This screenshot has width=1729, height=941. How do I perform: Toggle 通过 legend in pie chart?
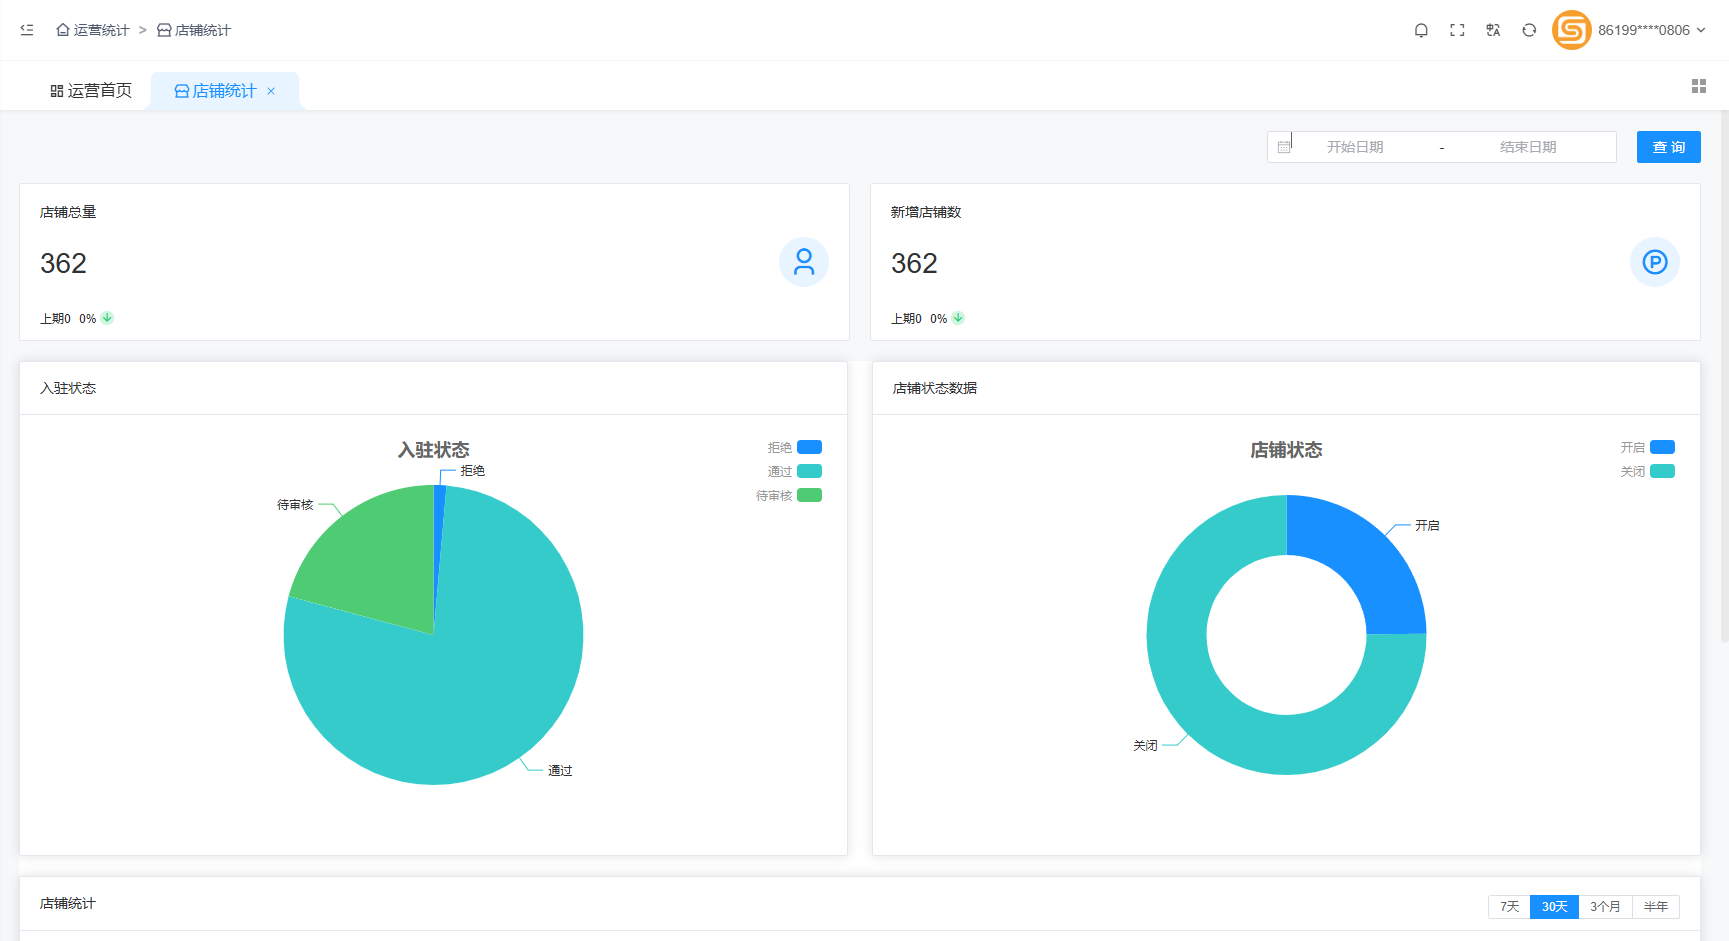tap(809, 471)
